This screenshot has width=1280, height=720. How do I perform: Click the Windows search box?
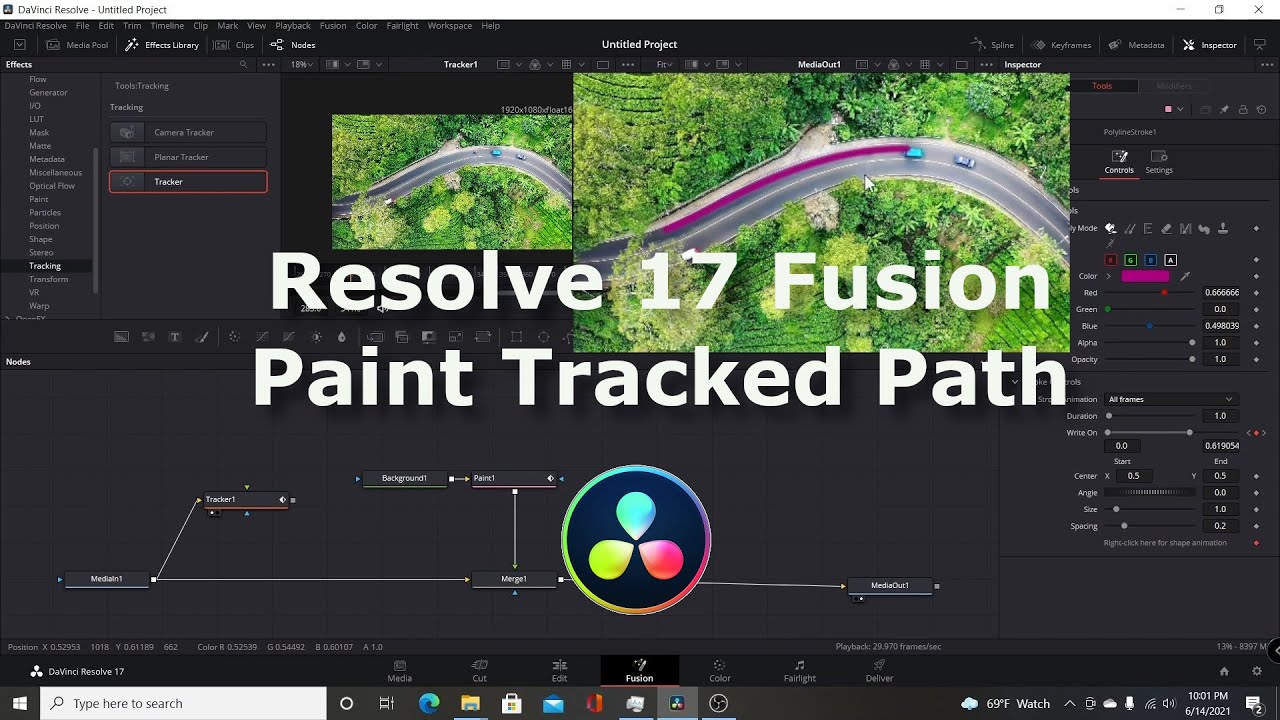[183, 703]
